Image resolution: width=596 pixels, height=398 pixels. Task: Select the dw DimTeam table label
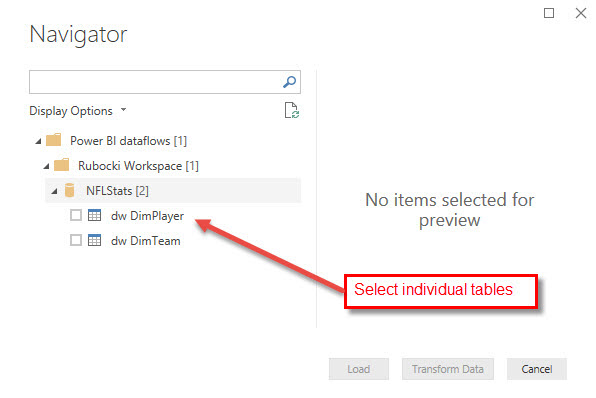point(146,241)
